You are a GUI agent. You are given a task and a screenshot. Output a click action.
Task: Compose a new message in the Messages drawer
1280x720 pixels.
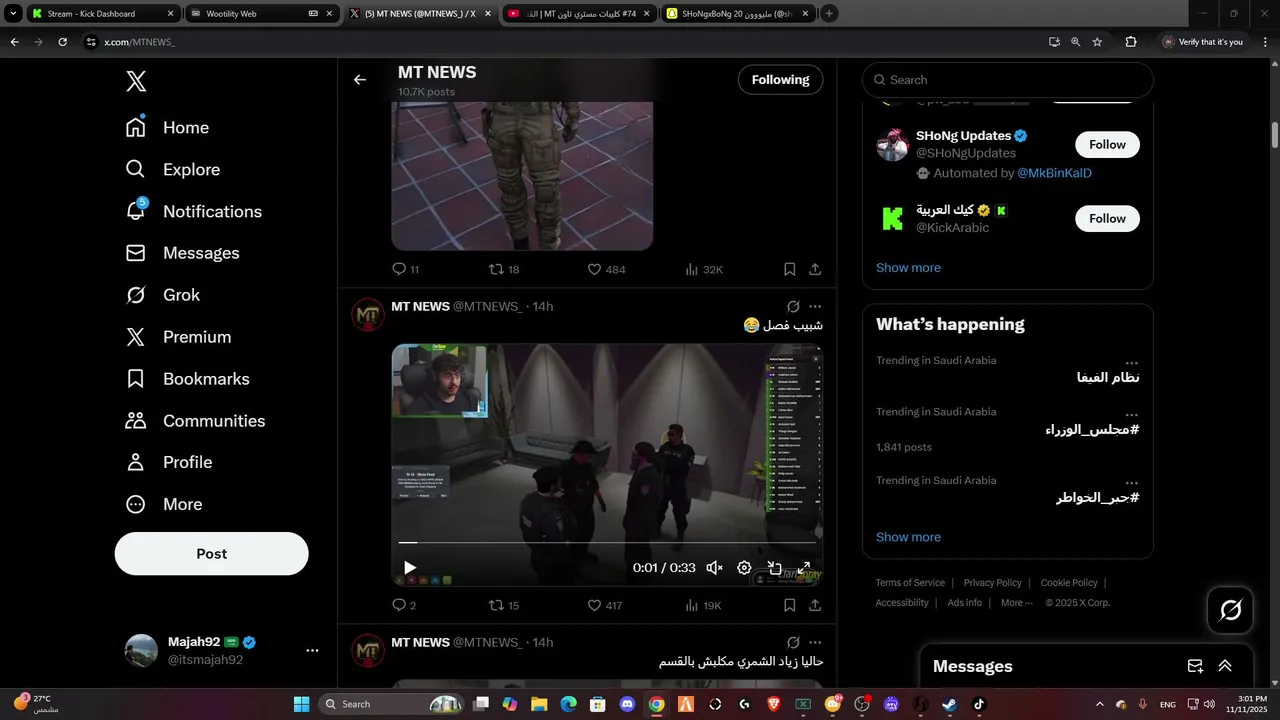(x=1195, y=666)
